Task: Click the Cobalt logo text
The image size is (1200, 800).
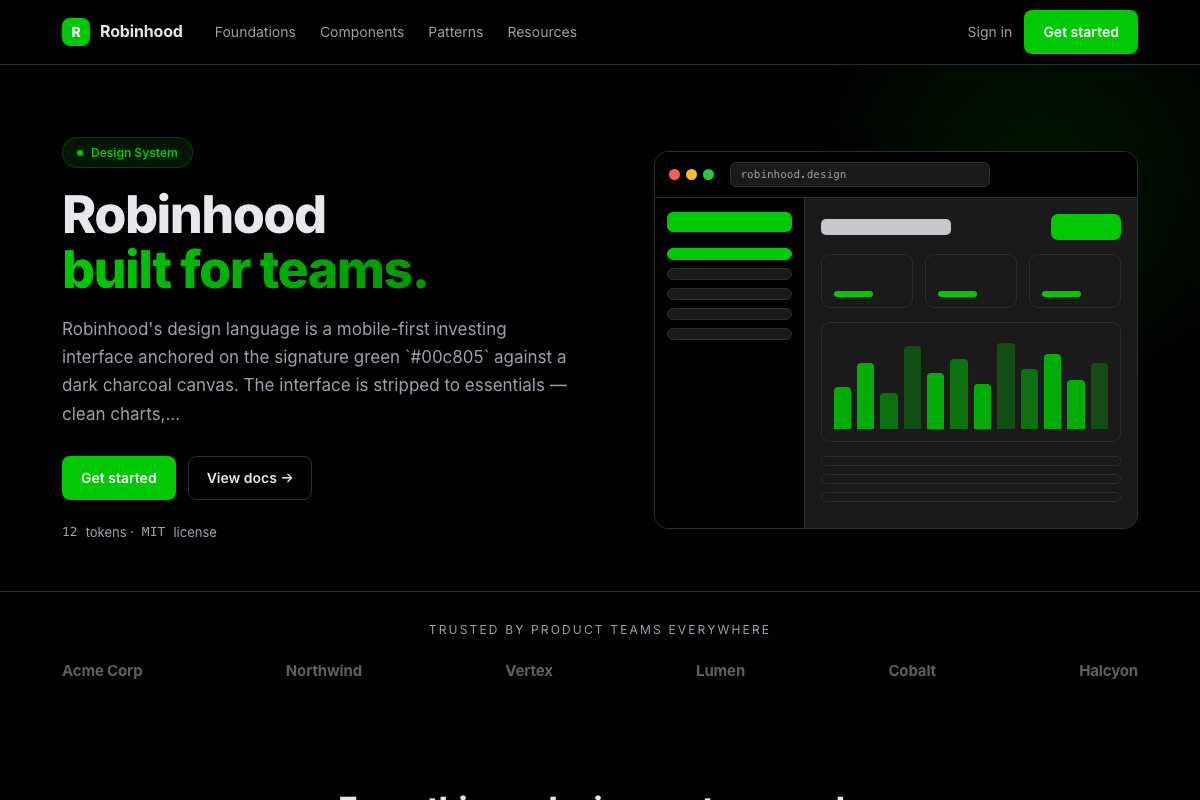Action: pos(912,671)
